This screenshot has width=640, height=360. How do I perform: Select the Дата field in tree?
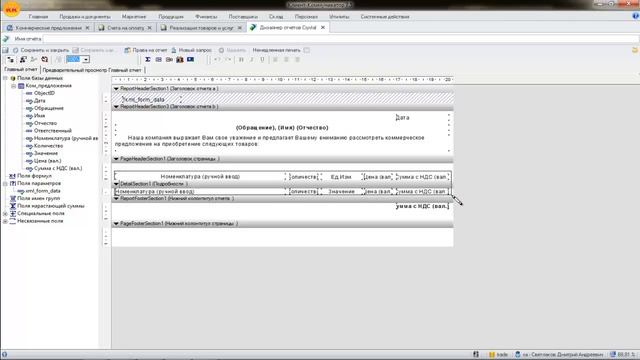pos(40,100)
